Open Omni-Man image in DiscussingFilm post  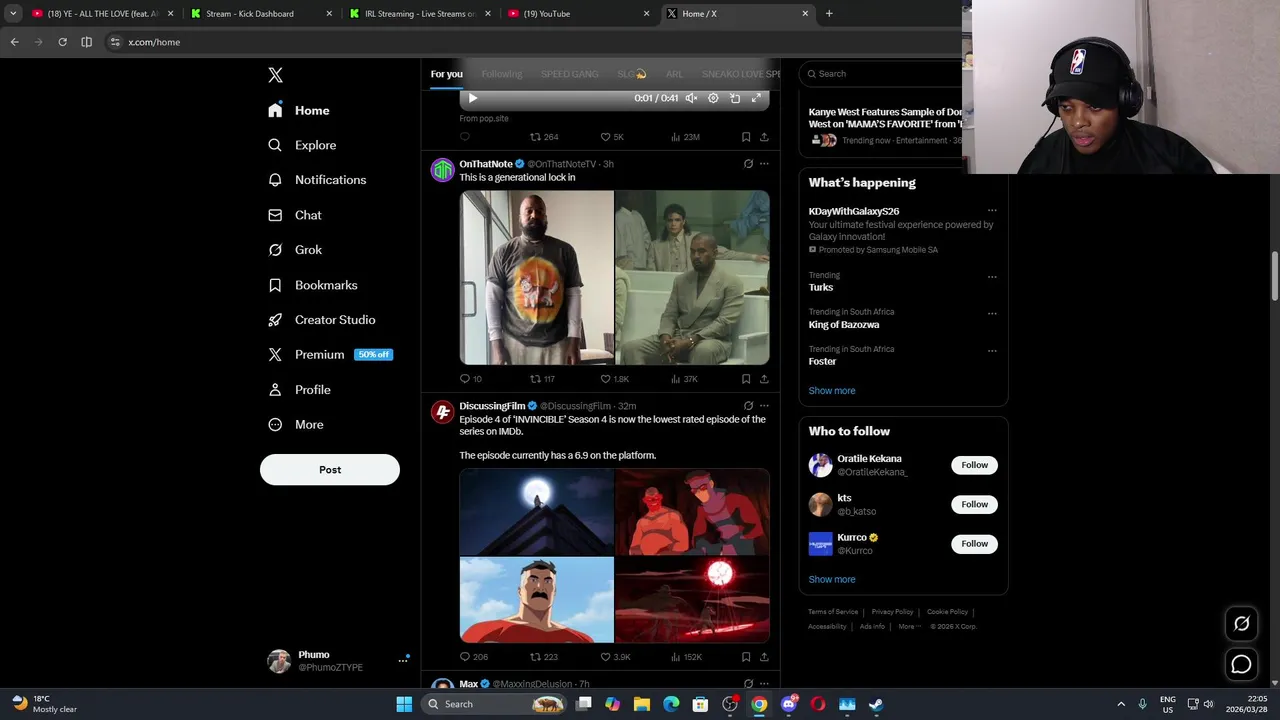click(536, 600)
